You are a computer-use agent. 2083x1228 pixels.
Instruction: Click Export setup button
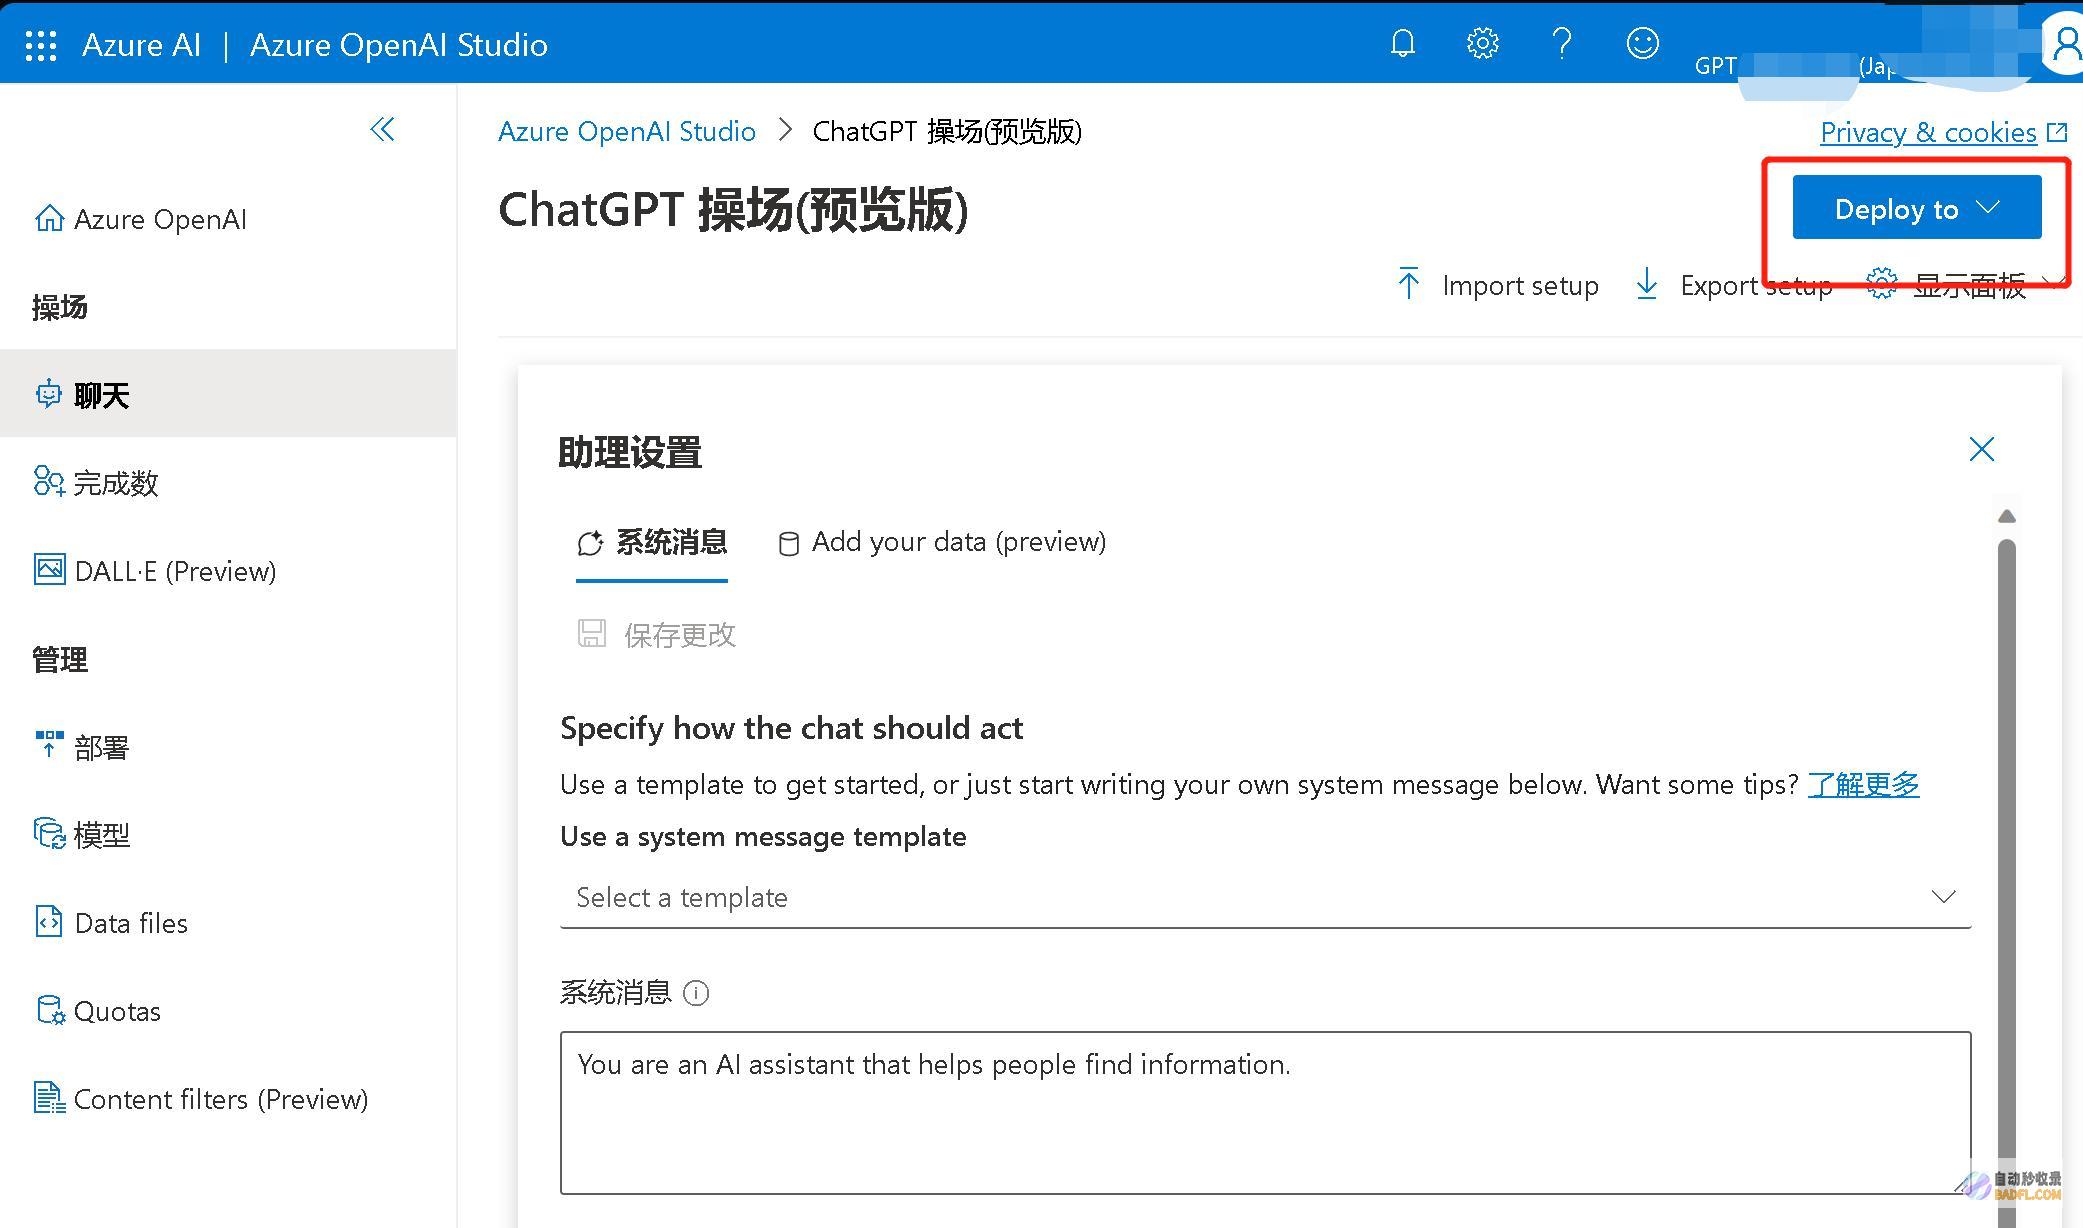[1733, 285]
